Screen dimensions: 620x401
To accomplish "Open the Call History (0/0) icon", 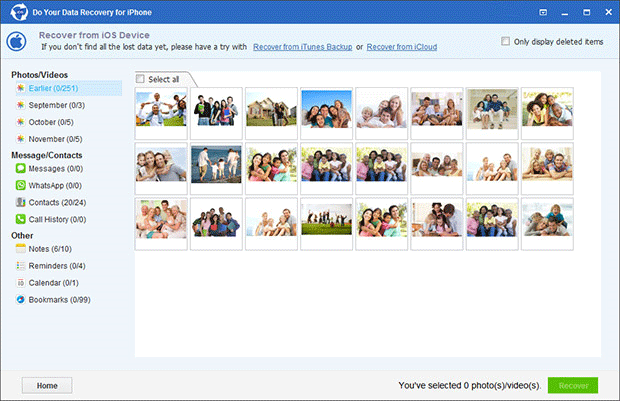I will click(20, 219).
